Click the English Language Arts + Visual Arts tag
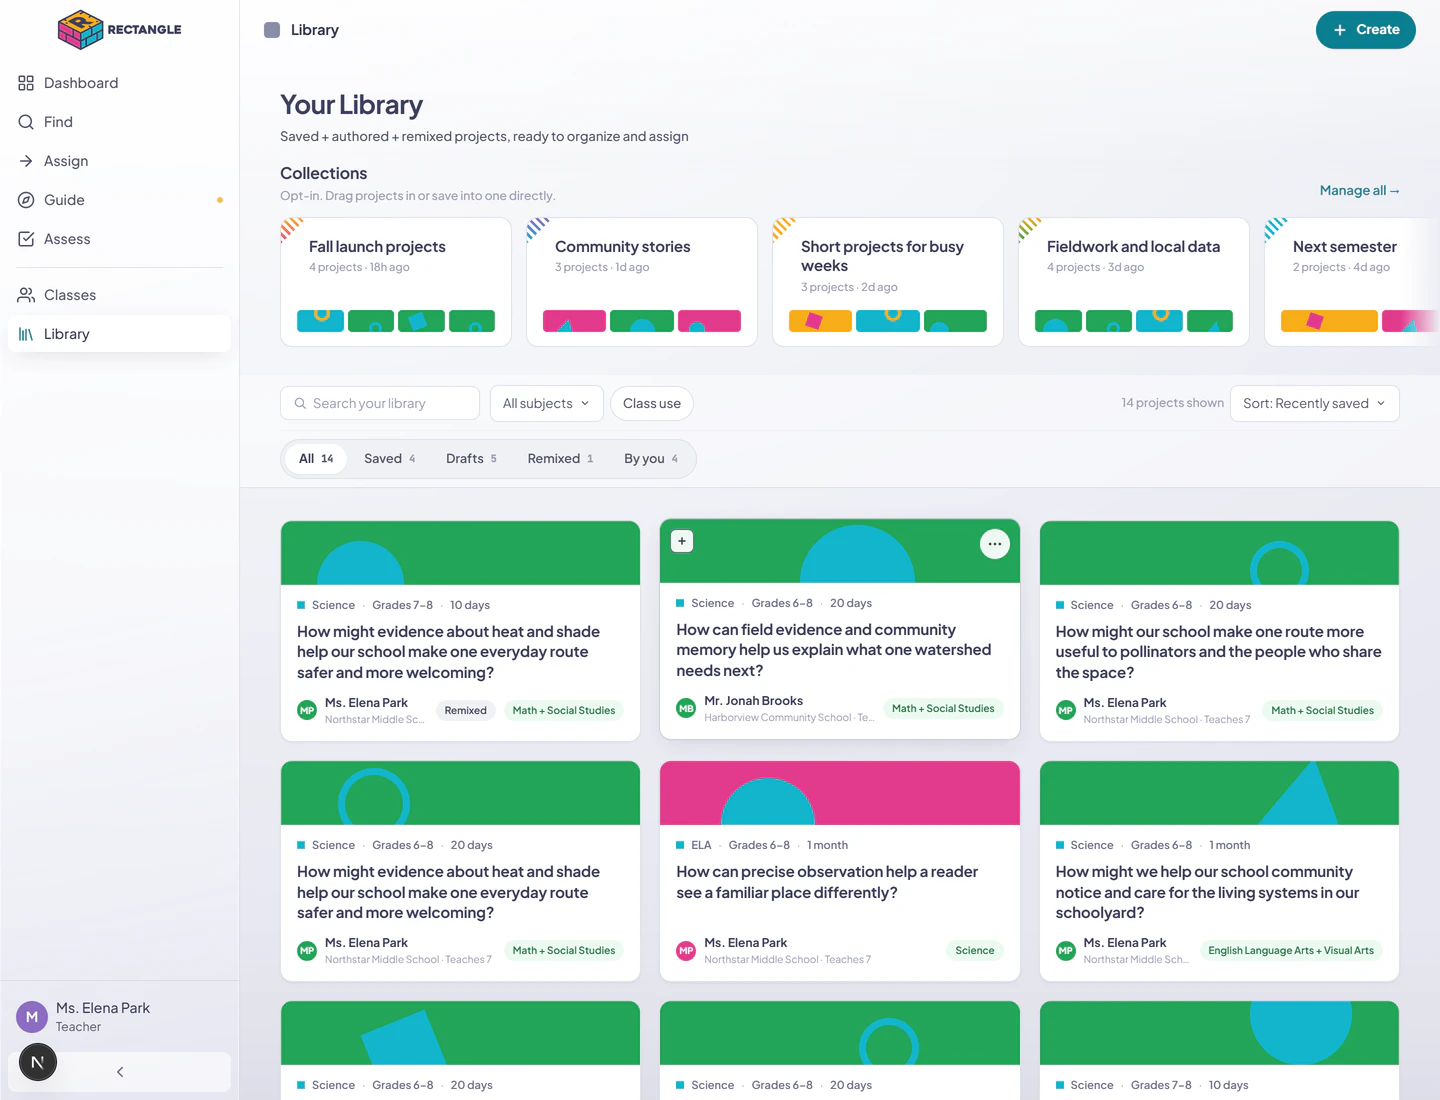The width and height of the screenshot is (1440, 1100). [1291, 951]
